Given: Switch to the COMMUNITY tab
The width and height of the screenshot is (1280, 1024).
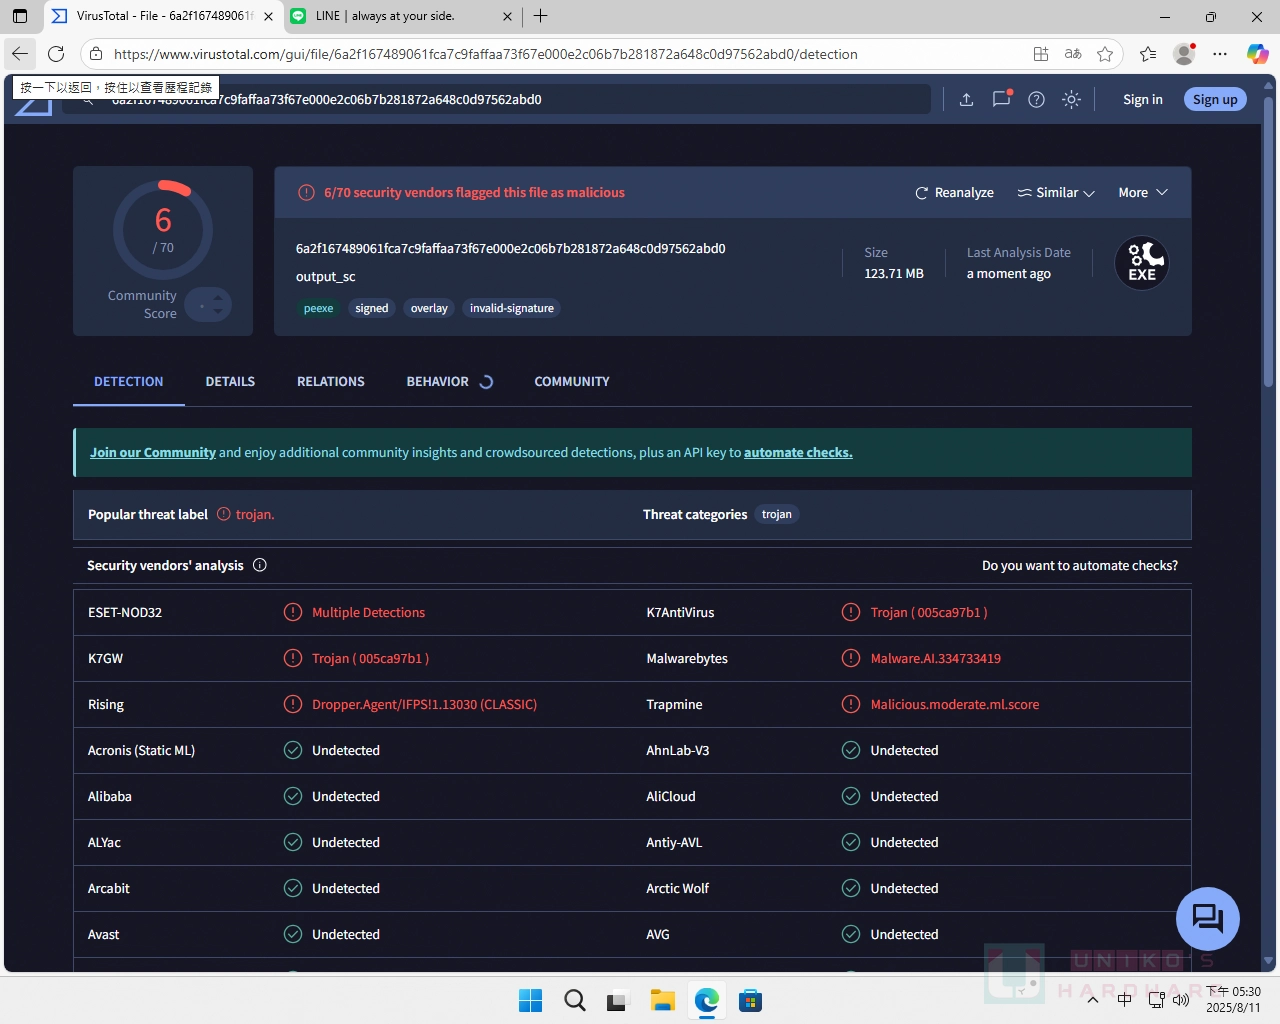Looking at the screenshot, I should [571, 381].
